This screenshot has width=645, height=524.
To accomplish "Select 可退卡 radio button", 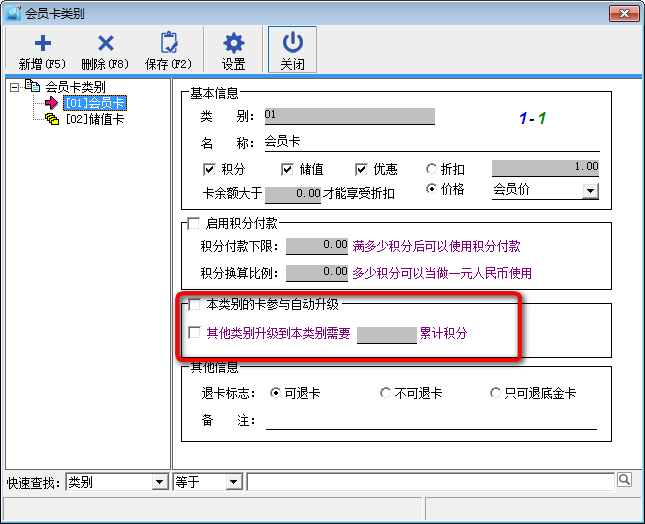I will click(x=275, y=393).
